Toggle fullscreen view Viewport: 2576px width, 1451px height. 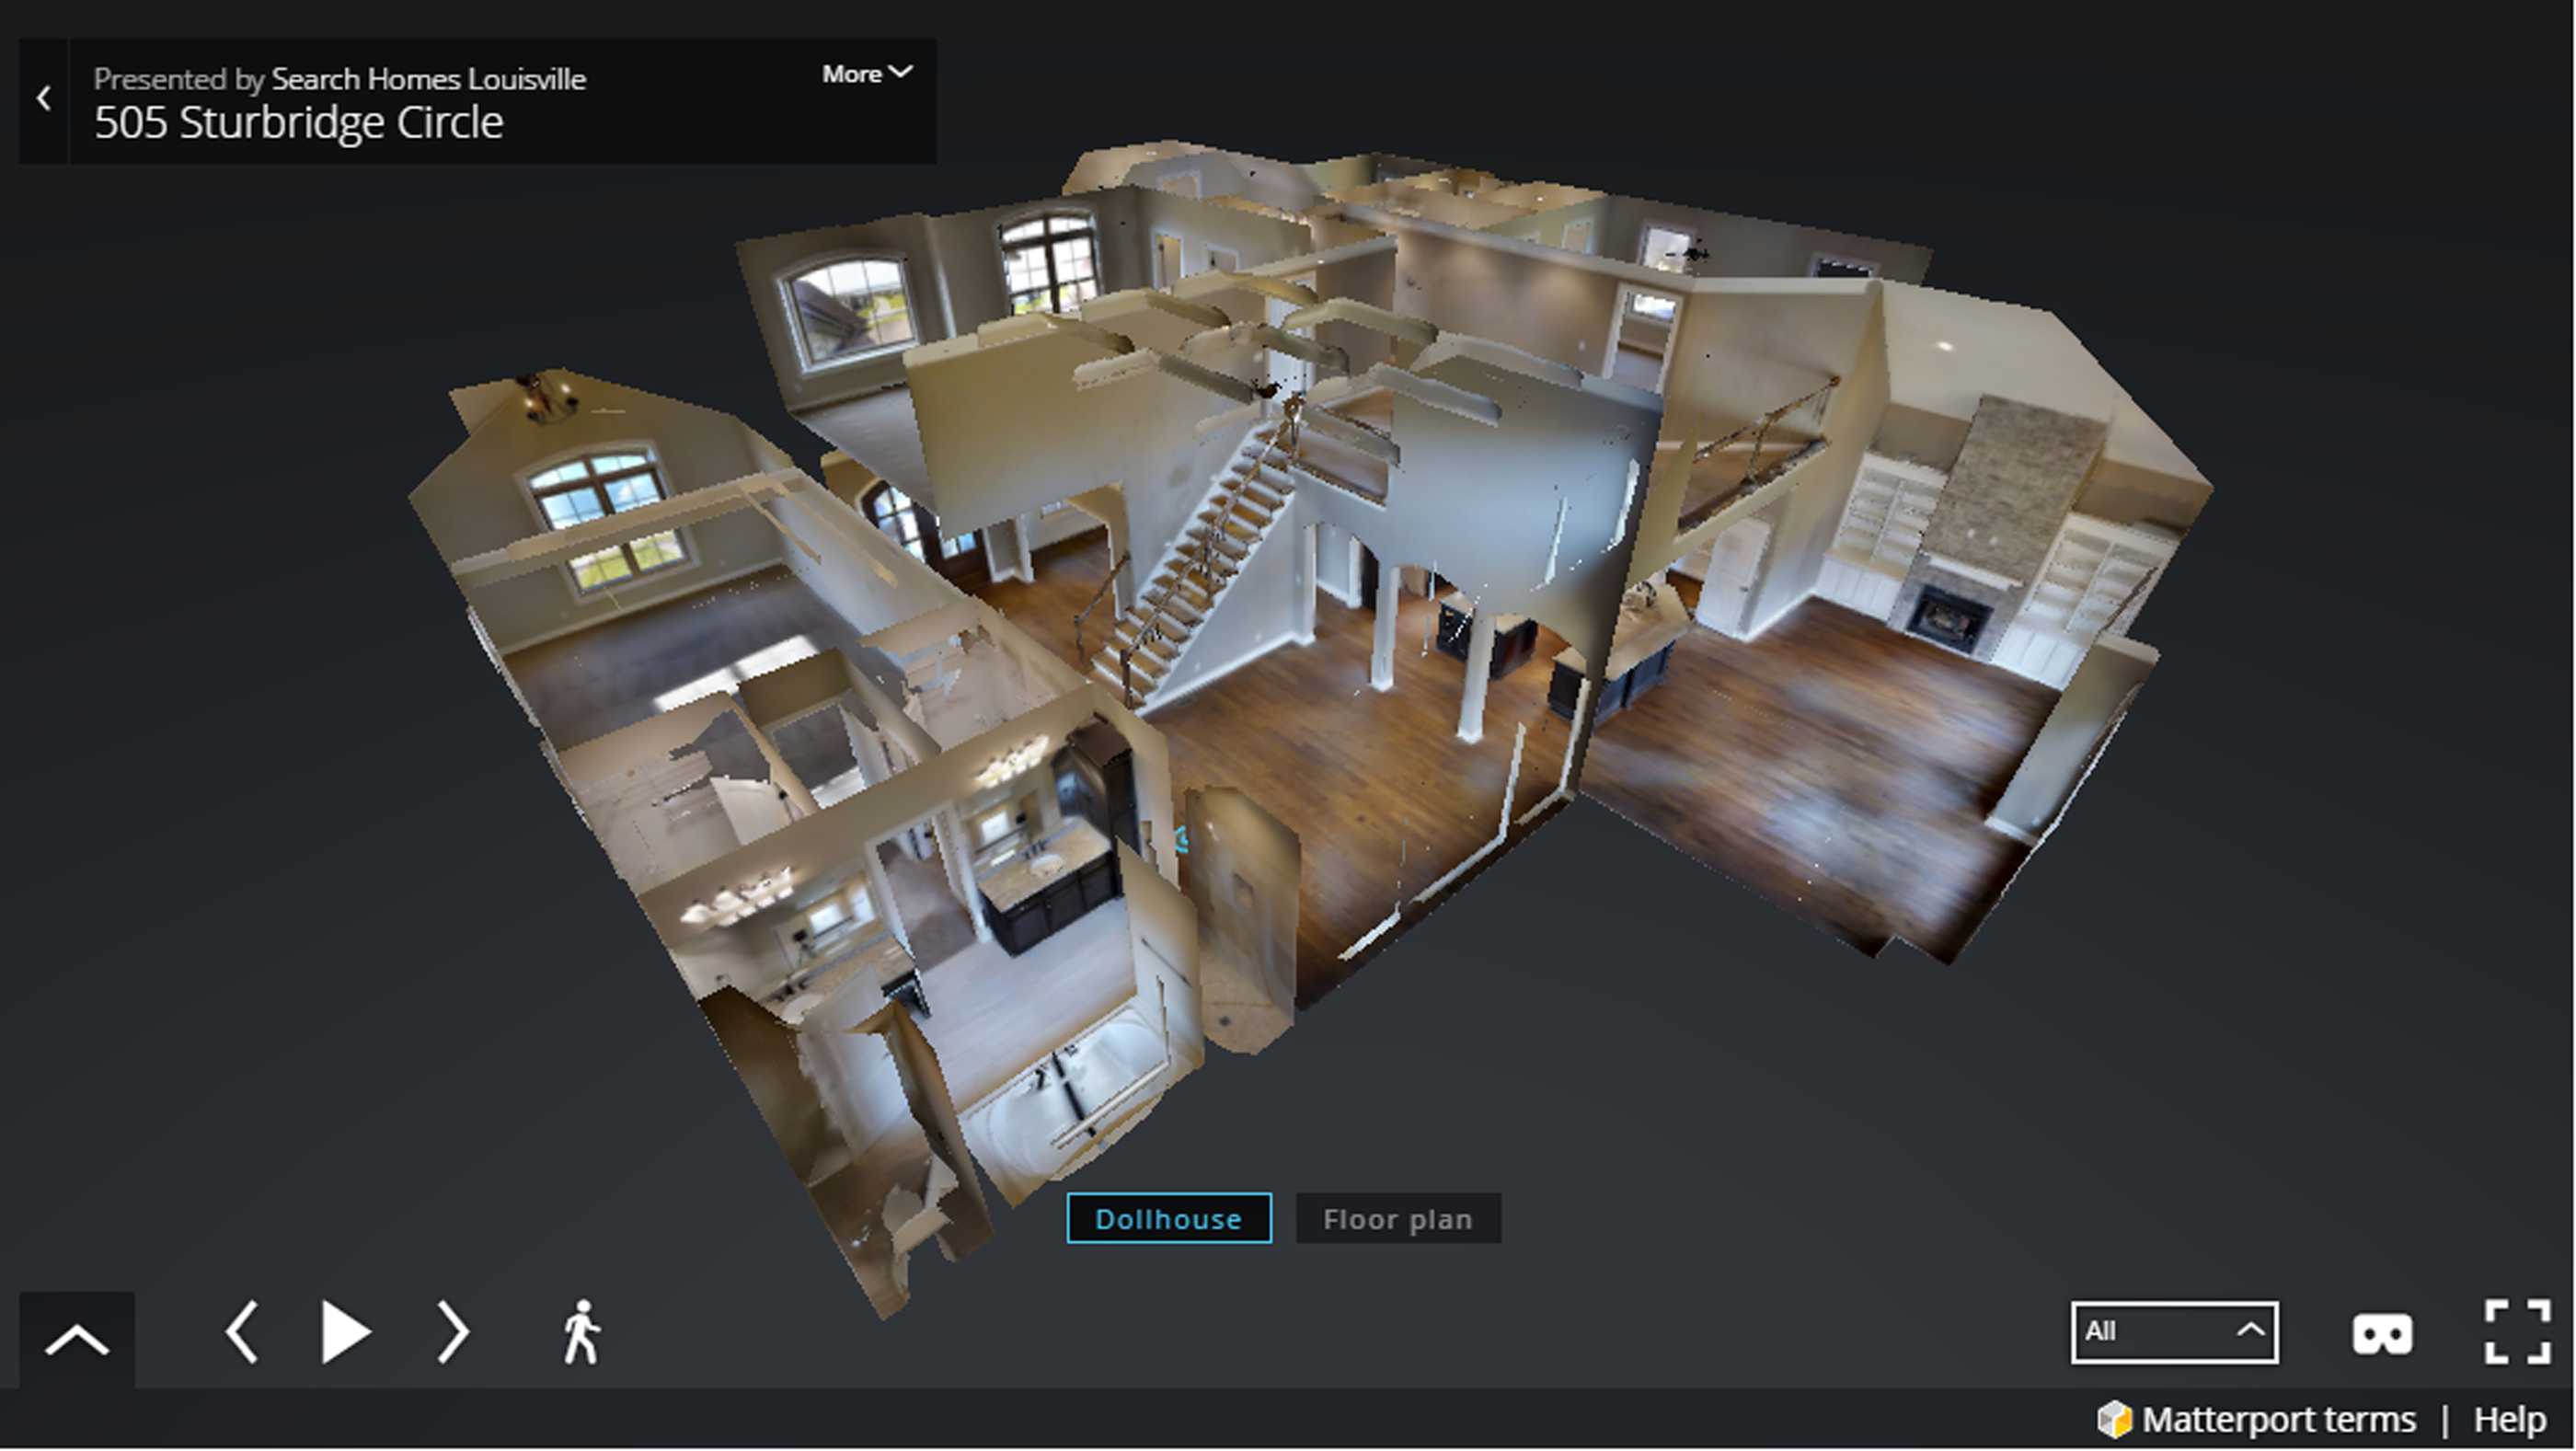click(x=2518, y=1332)
